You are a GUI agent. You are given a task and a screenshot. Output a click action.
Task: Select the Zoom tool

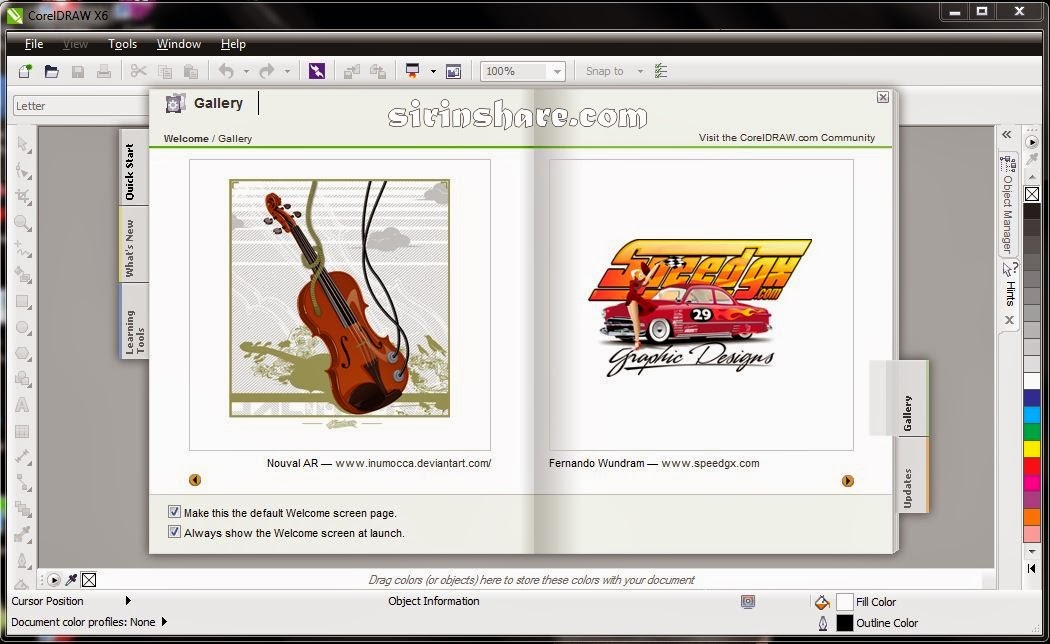[23, 223]
